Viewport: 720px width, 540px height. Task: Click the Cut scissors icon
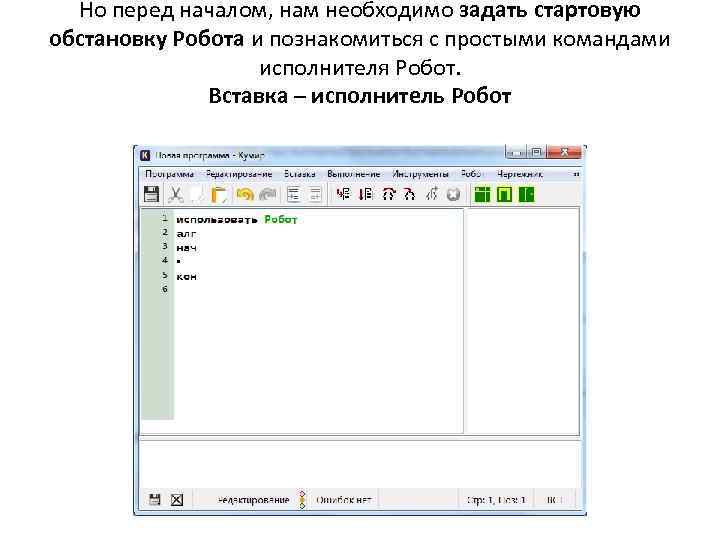[x=175, y=194]
